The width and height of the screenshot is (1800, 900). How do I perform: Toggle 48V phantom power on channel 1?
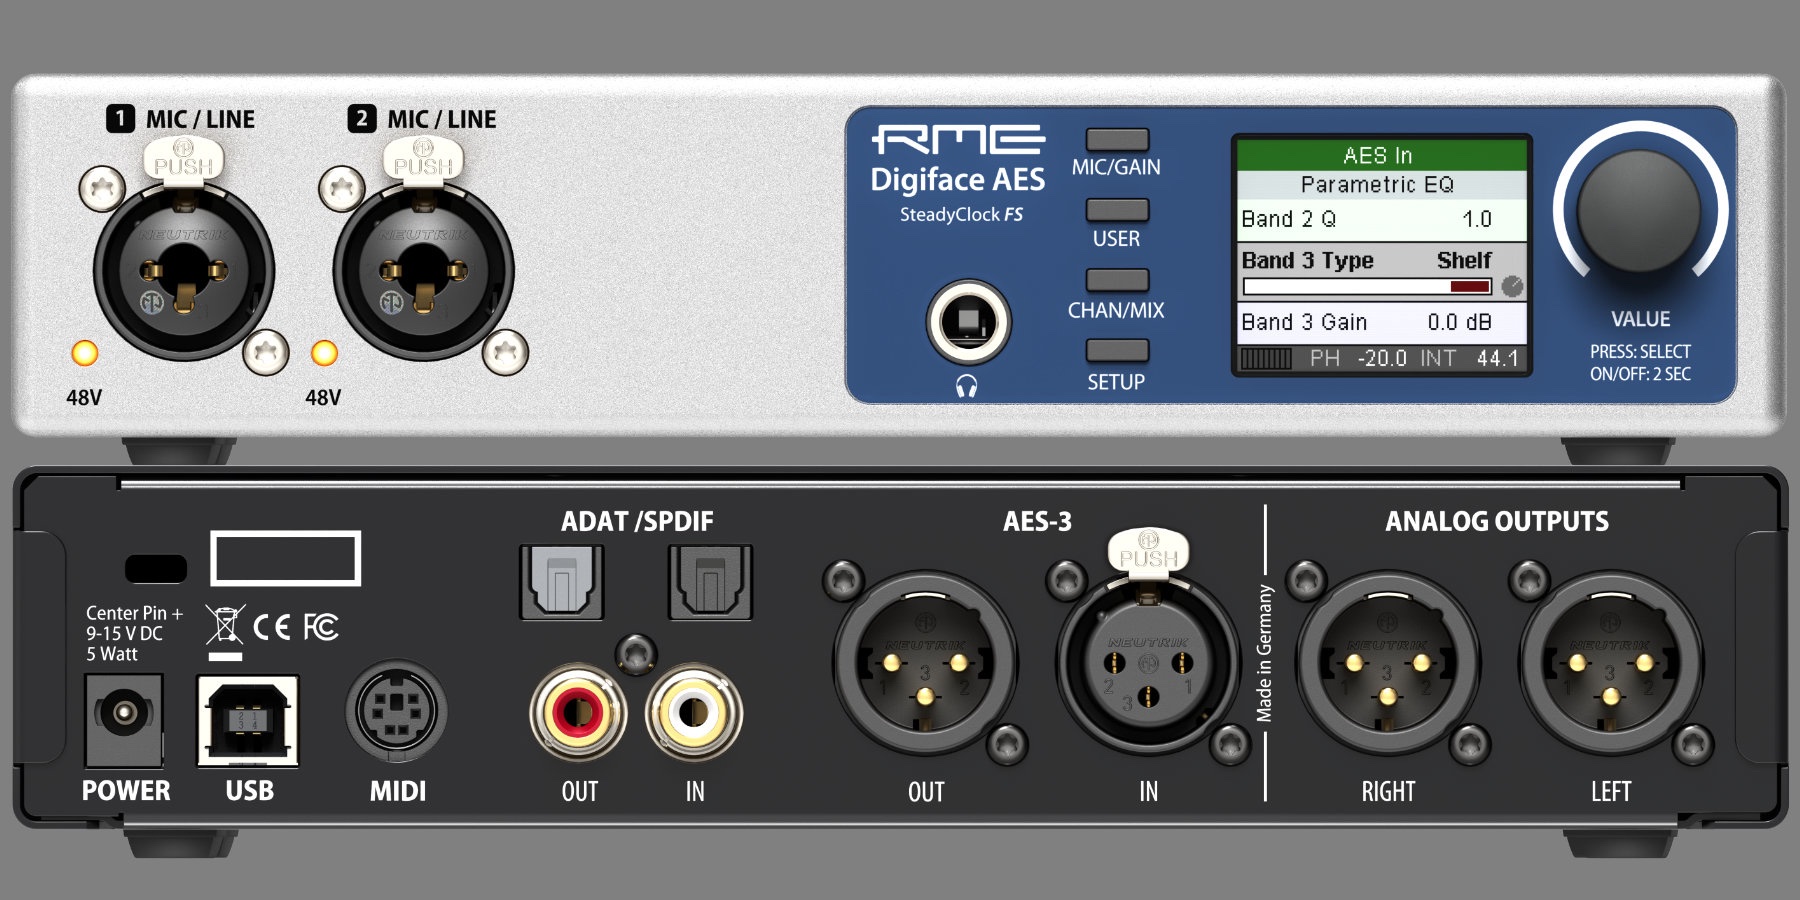(84, 353)
